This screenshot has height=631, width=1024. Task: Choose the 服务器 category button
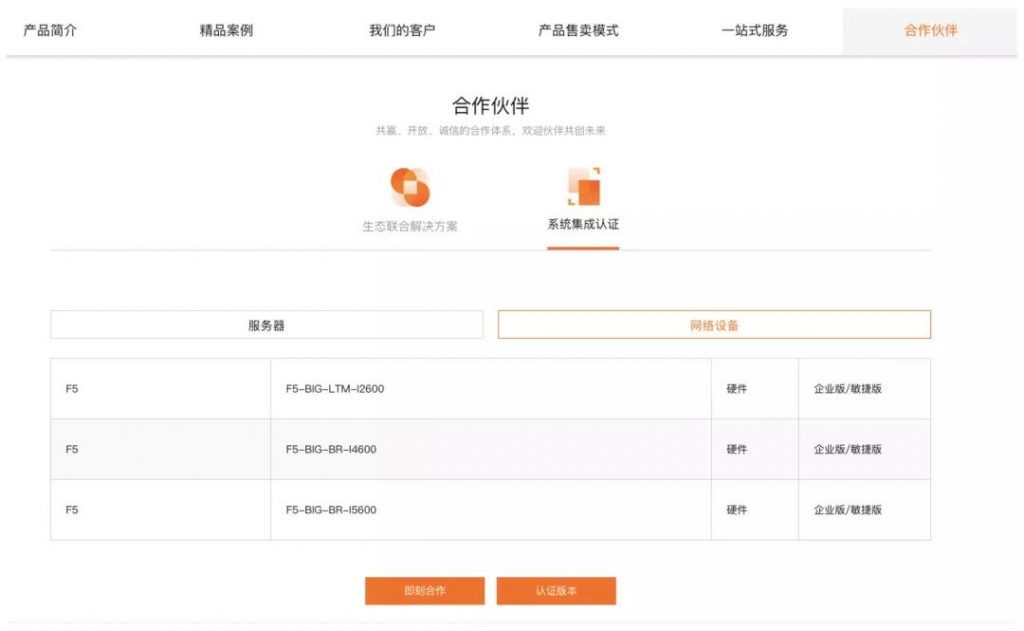(266, 325)
